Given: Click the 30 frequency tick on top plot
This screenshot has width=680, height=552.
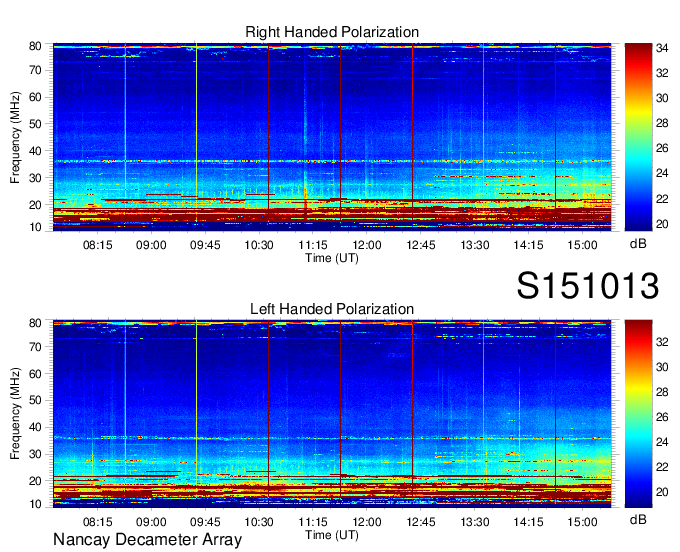Looking at the screenshot, I should (x=35, y=178).
